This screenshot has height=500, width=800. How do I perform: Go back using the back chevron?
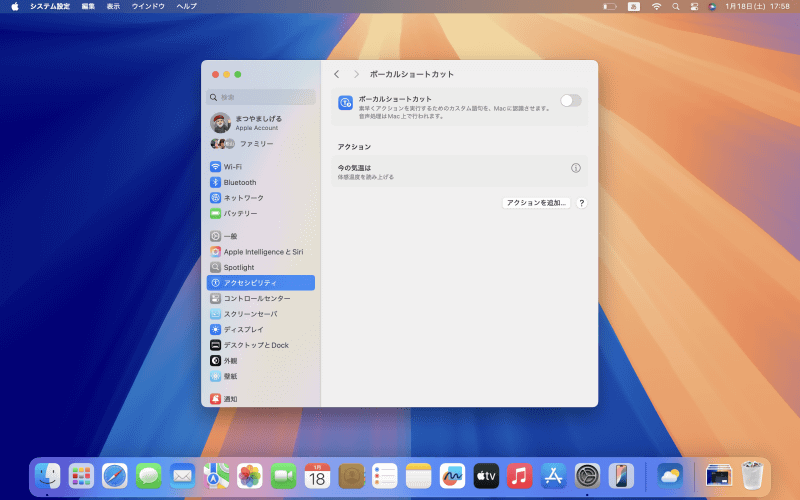point(337,74)
